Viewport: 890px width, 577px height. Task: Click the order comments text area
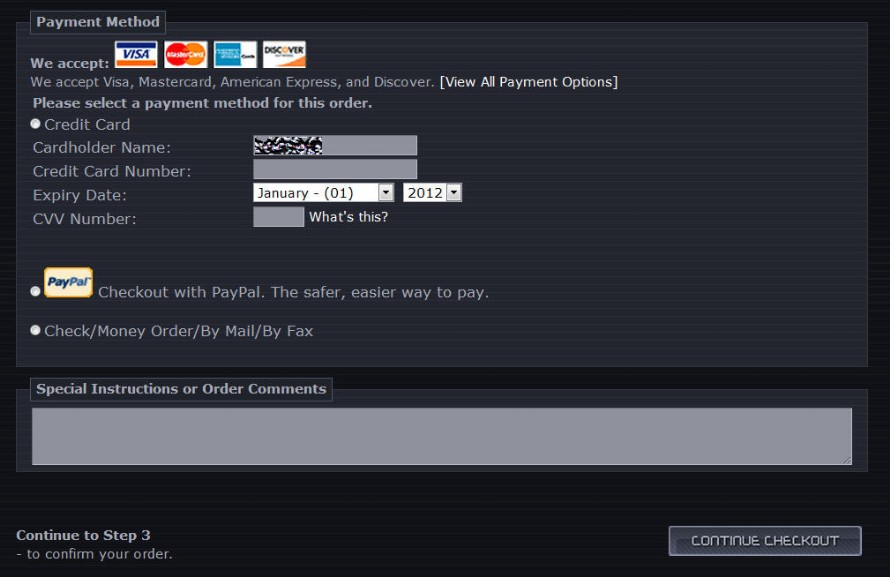tap(442, 436)
